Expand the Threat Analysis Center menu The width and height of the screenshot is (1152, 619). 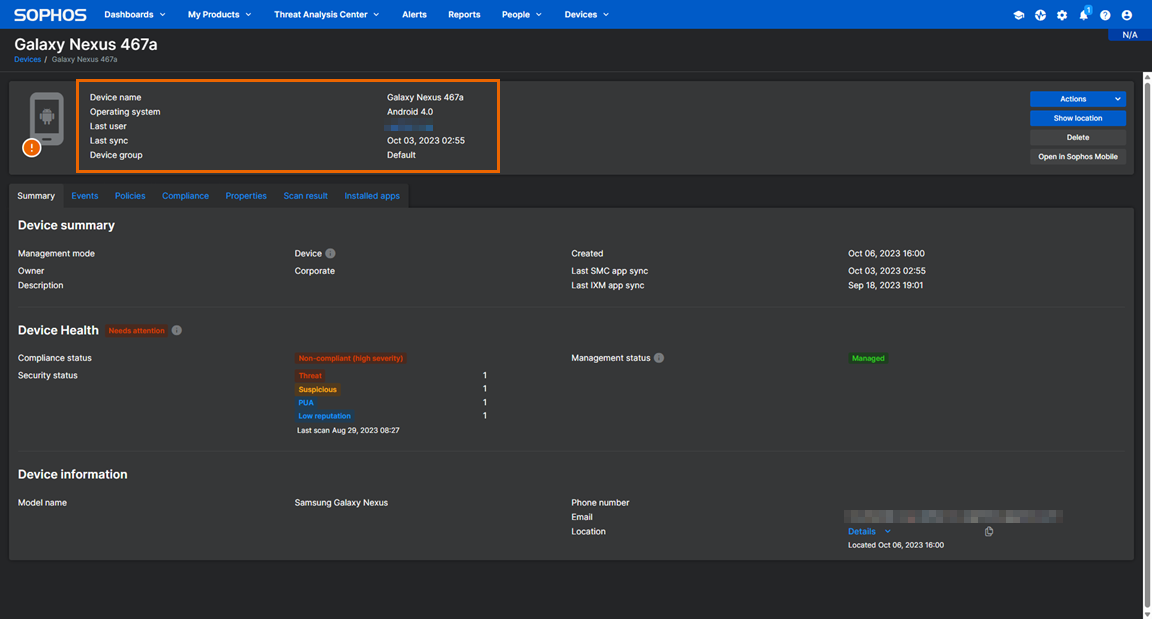click(326, 15)
